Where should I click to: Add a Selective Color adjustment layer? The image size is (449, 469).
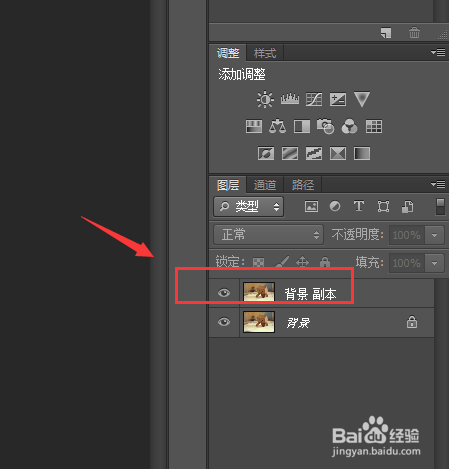[x=338, y=154]
